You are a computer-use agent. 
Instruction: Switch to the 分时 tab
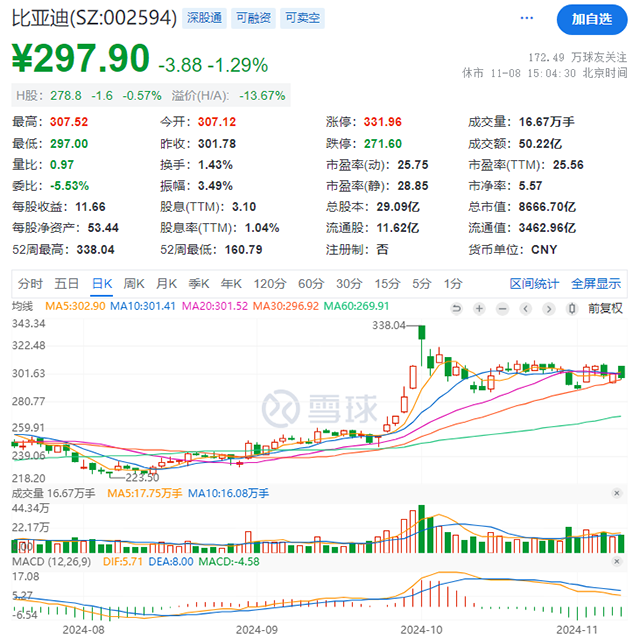[30, 283]
